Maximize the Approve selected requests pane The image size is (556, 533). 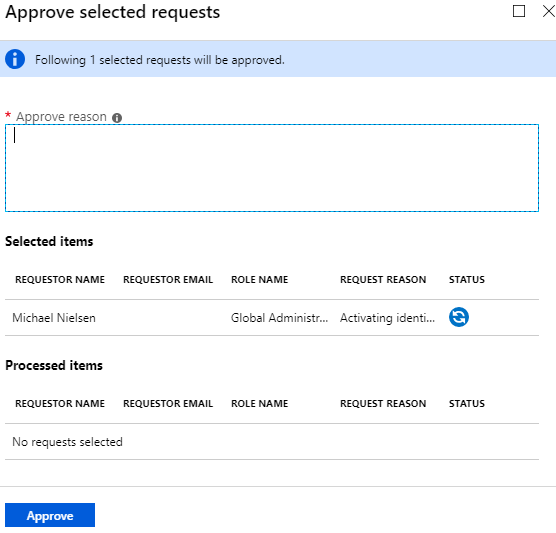click(519, 11)
